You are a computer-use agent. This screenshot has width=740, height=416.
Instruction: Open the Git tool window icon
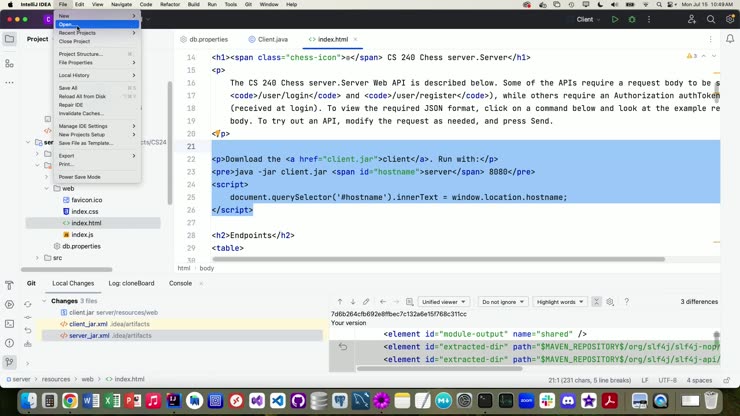pyautogui.click(x=9, y=362)
